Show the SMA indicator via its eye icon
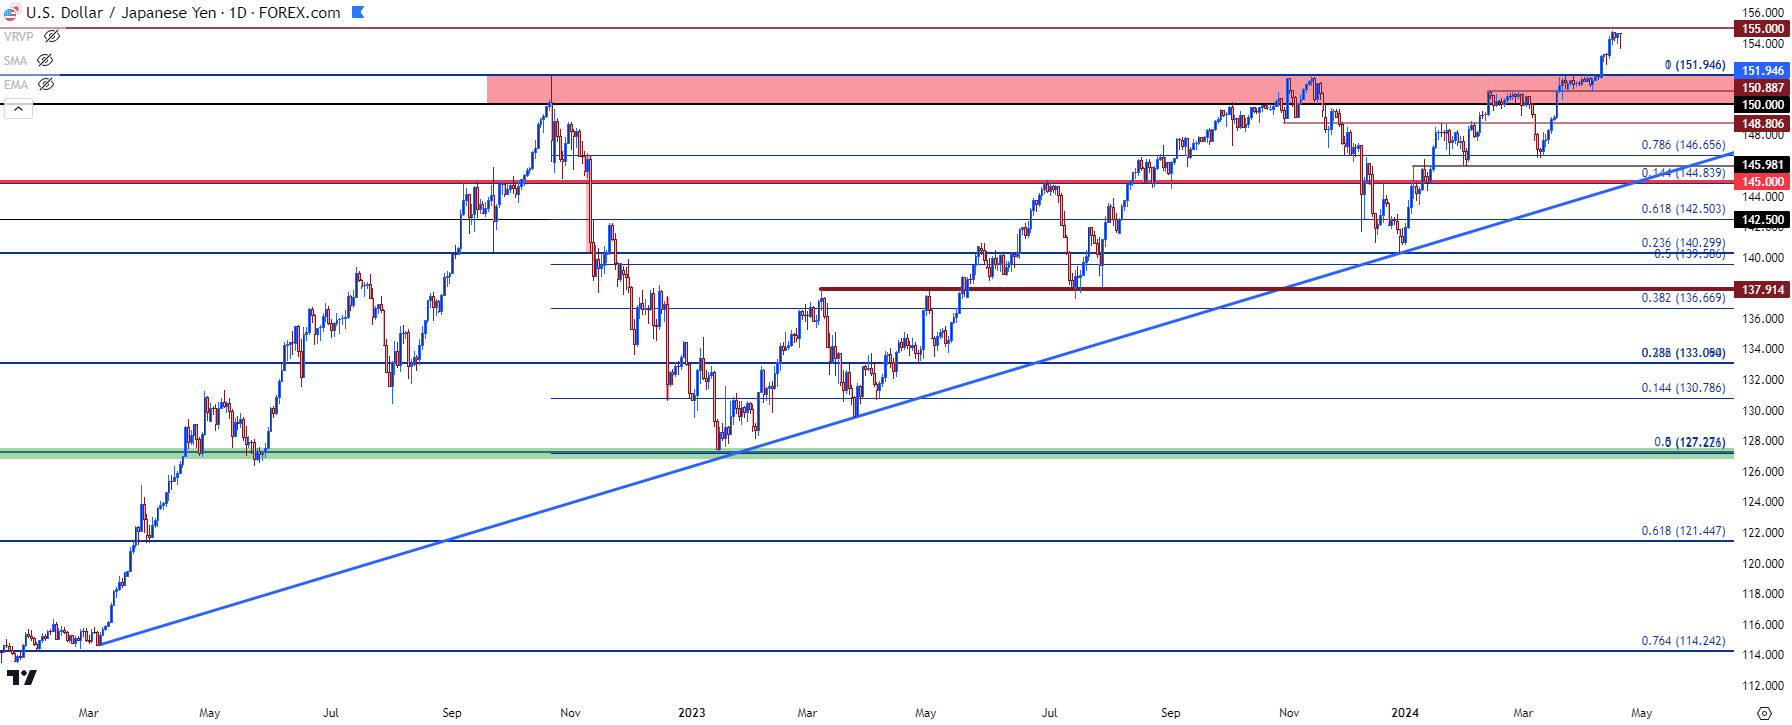1792x725 pixels. [45, 60]
